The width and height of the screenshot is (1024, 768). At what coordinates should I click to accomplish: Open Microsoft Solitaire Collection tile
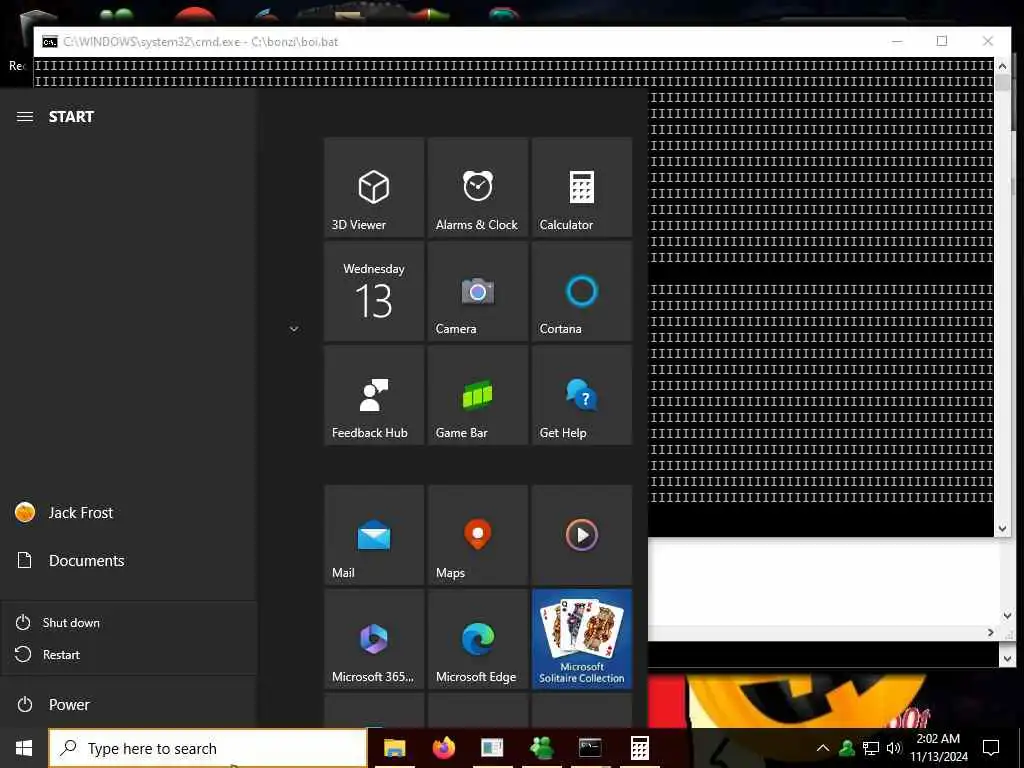click(x=582, y=639)
